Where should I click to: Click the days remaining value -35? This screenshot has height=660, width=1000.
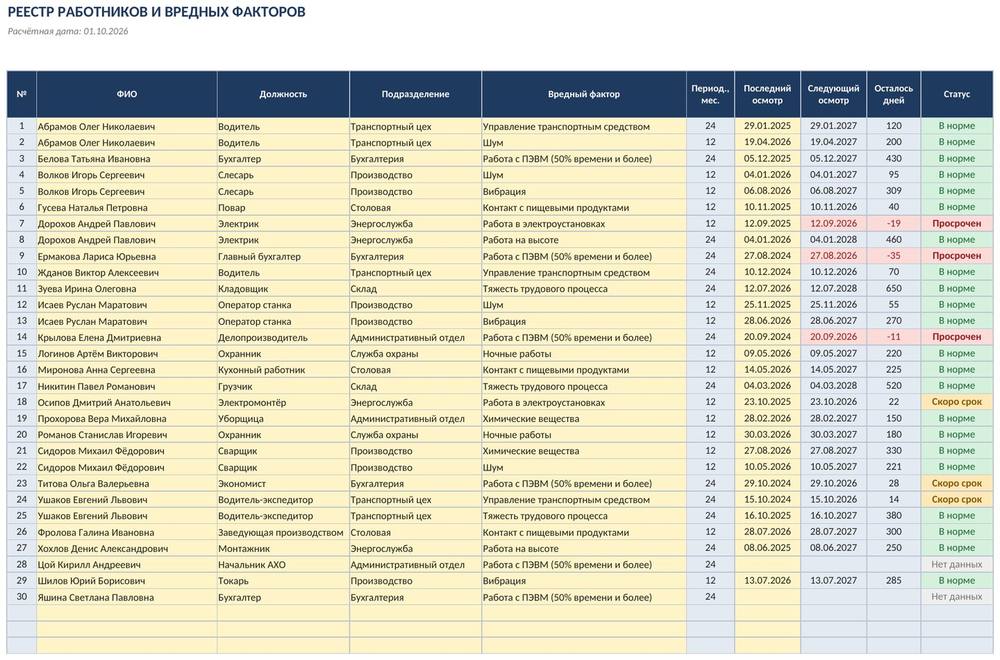(893, 256)
